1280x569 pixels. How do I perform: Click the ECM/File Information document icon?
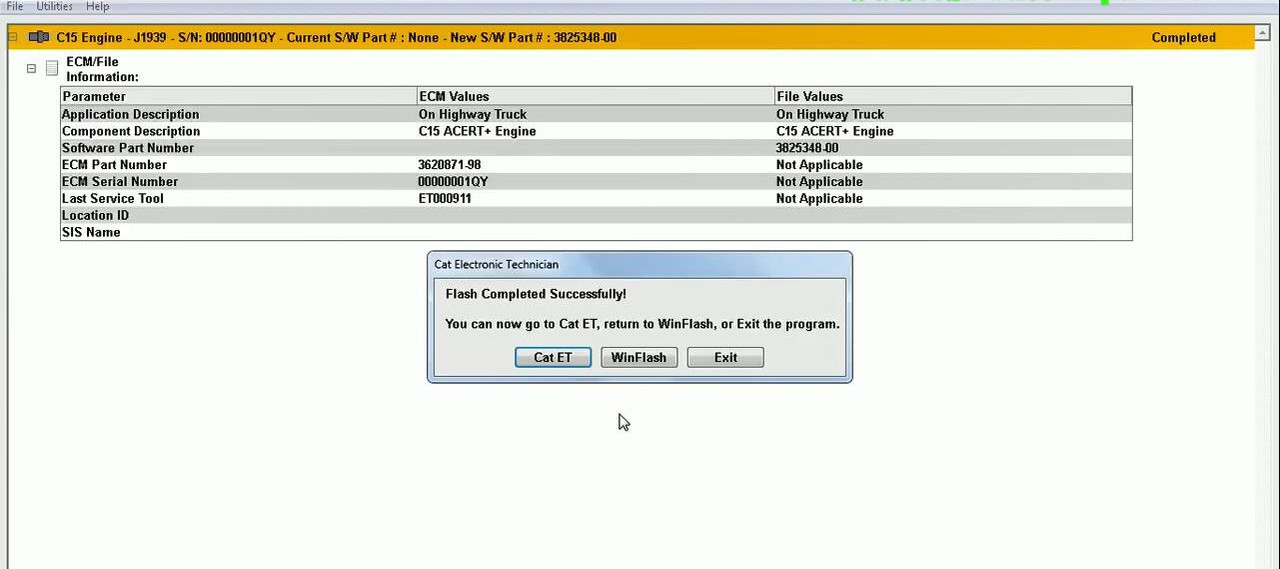(x=52, y=68)
